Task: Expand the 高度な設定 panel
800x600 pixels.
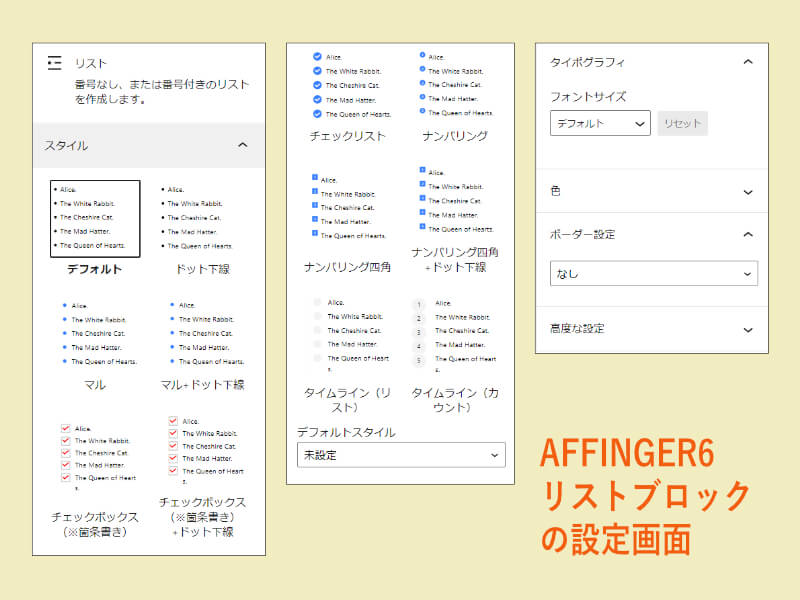Action: click(652, 329)
